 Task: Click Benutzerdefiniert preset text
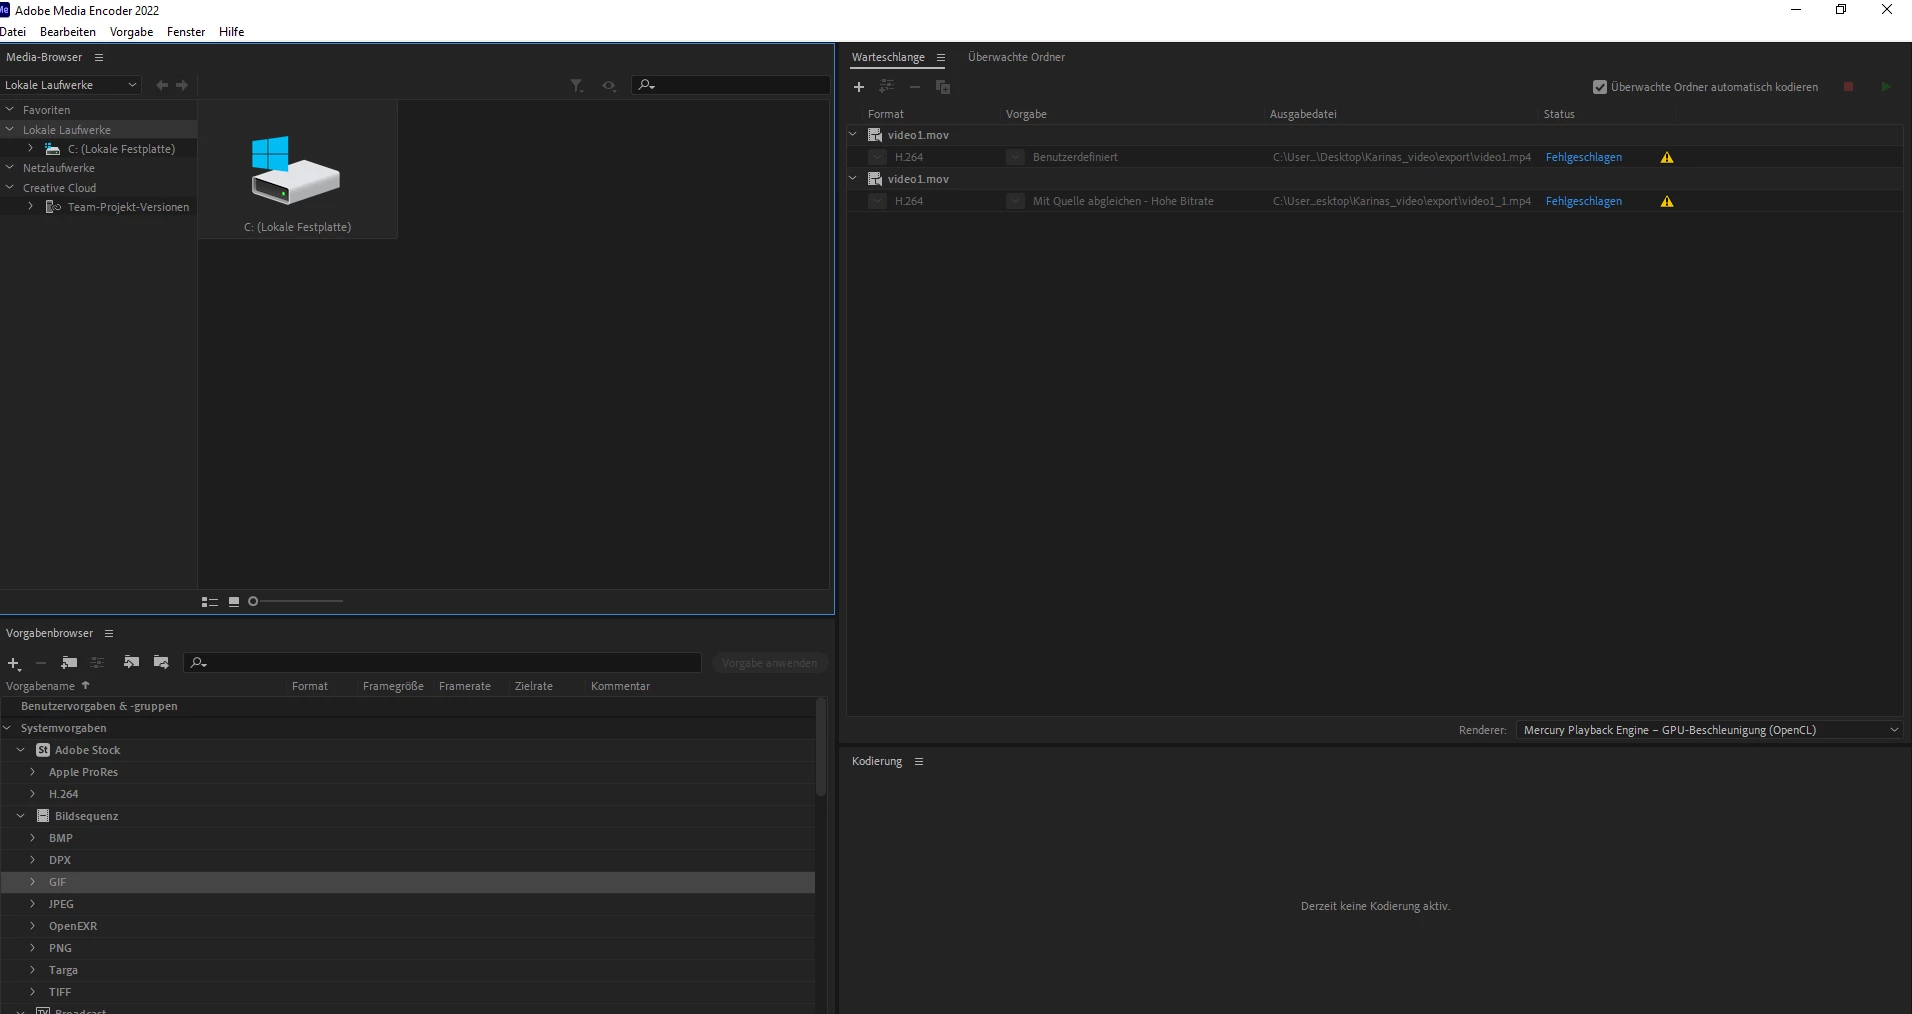(1075, 158)
